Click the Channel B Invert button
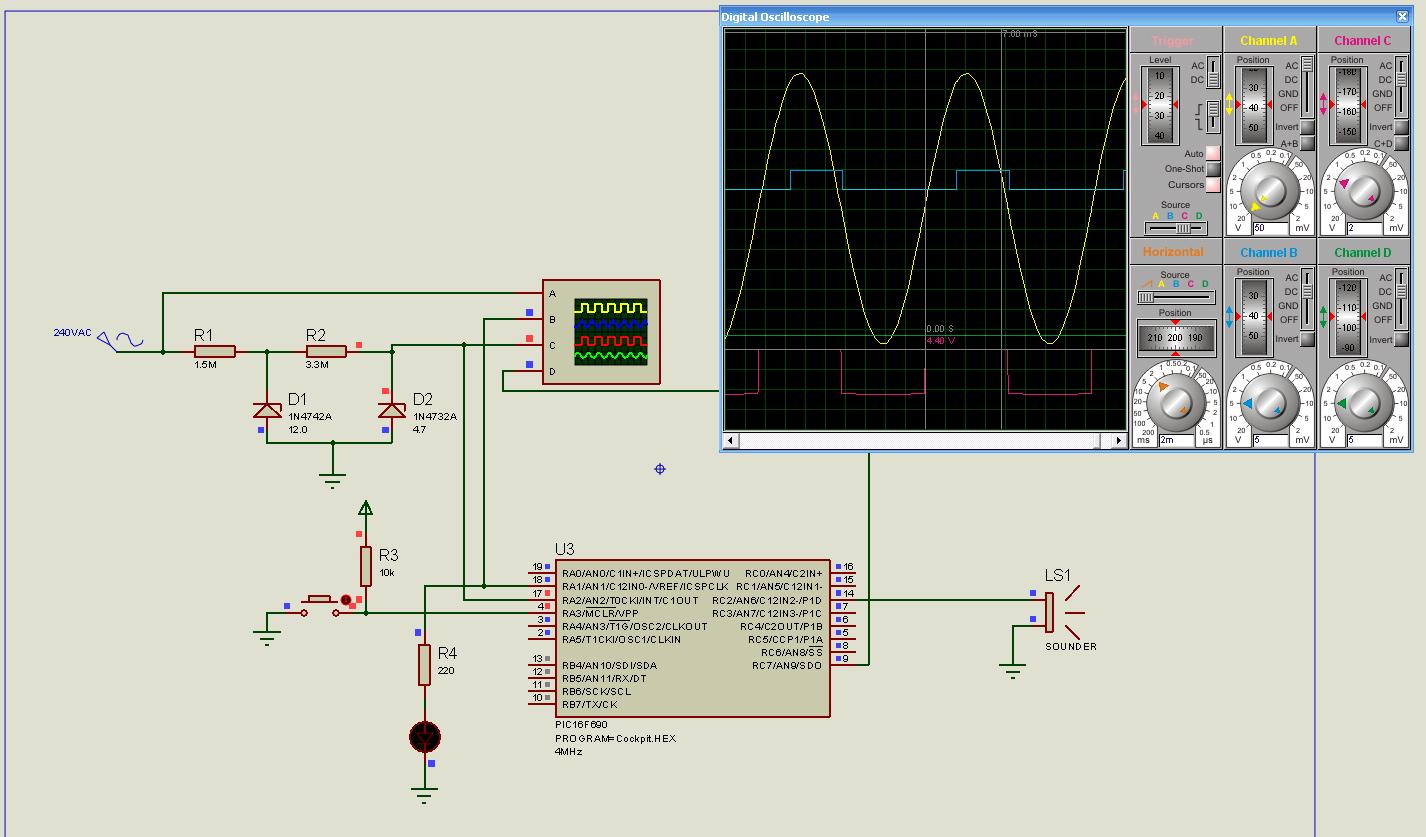This screenshot has width=1426, height=837. click(1307, 340)
